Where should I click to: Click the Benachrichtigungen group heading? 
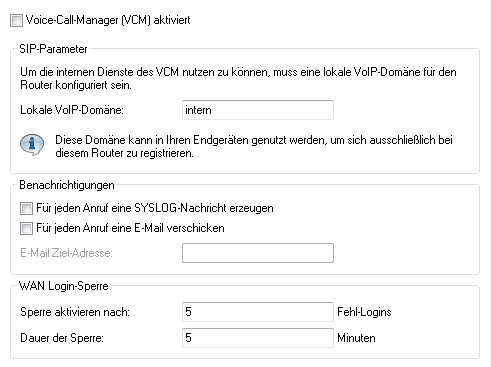point(67,185)
